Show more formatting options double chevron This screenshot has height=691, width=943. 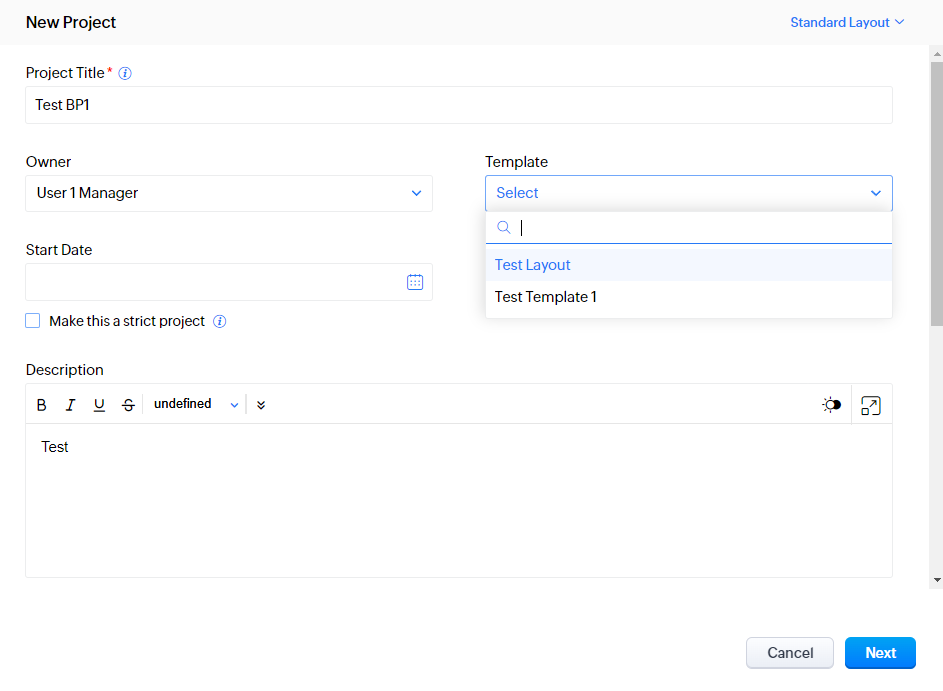pyautogui.click(x=261, y=405)
